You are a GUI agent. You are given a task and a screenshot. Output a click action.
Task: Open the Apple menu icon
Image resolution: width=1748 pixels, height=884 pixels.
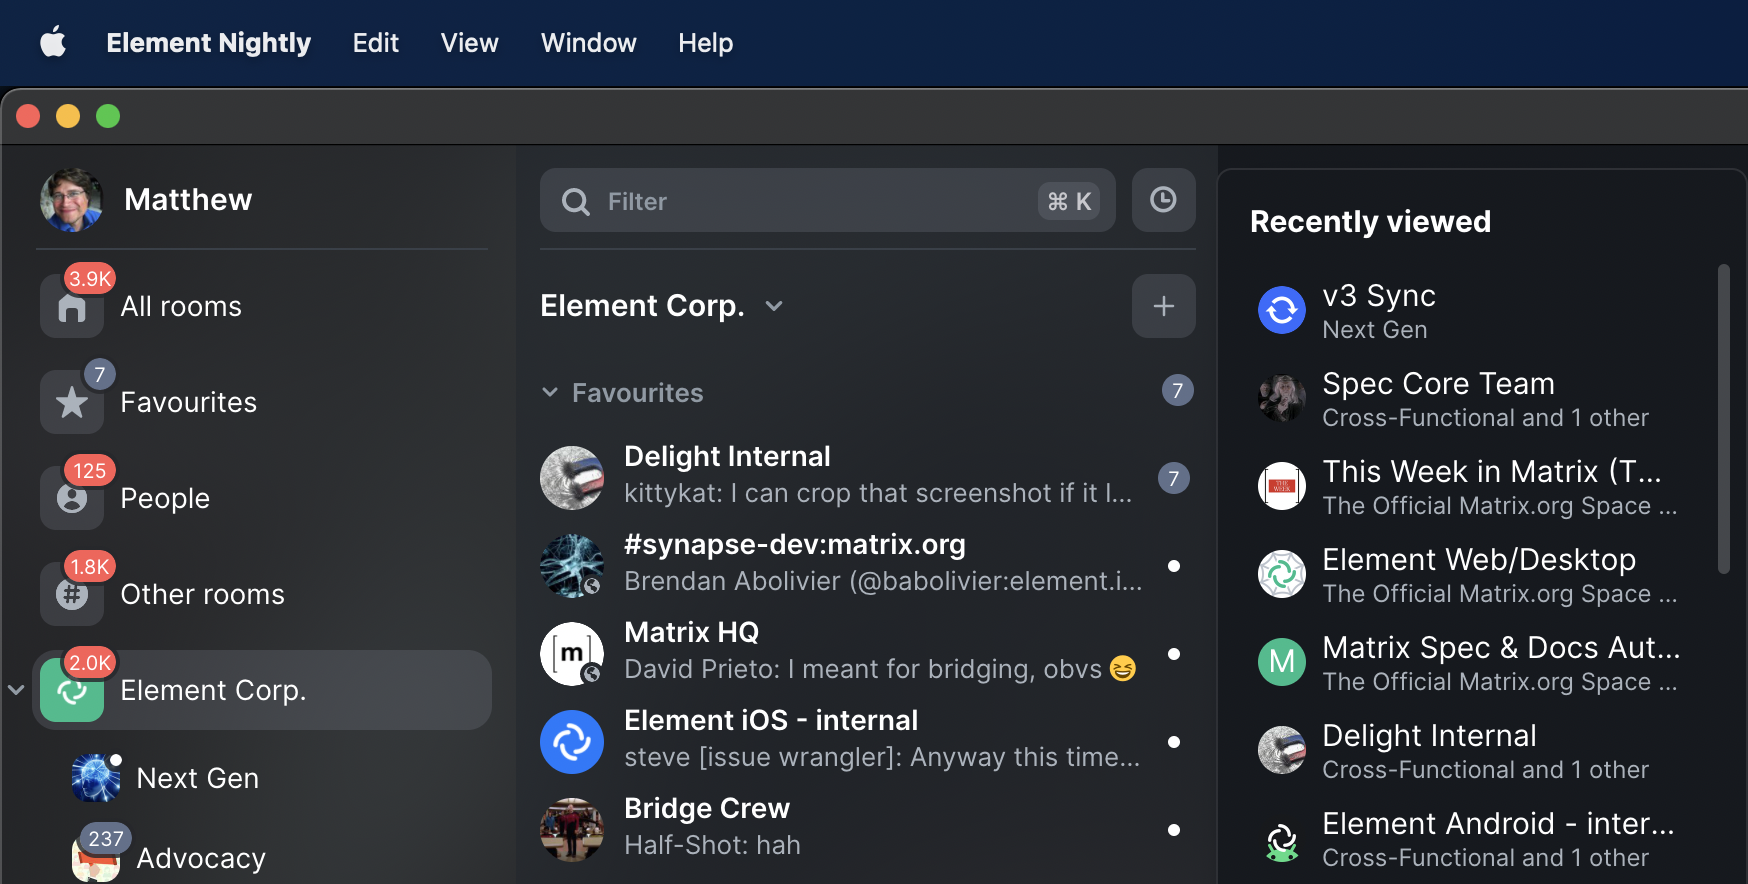pyautogui.click(x=53, y=43)
